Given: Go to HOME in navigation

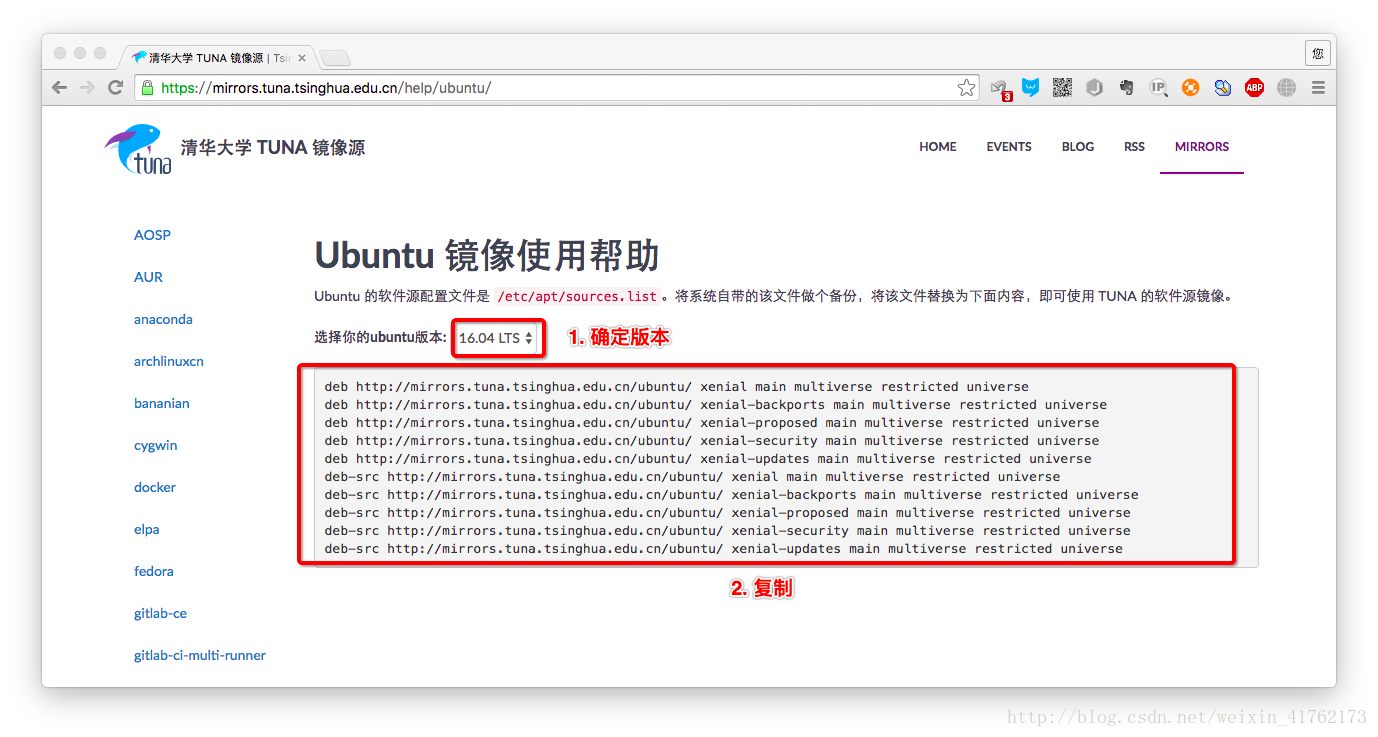Looking at the screenshot, I should [938, 147].
